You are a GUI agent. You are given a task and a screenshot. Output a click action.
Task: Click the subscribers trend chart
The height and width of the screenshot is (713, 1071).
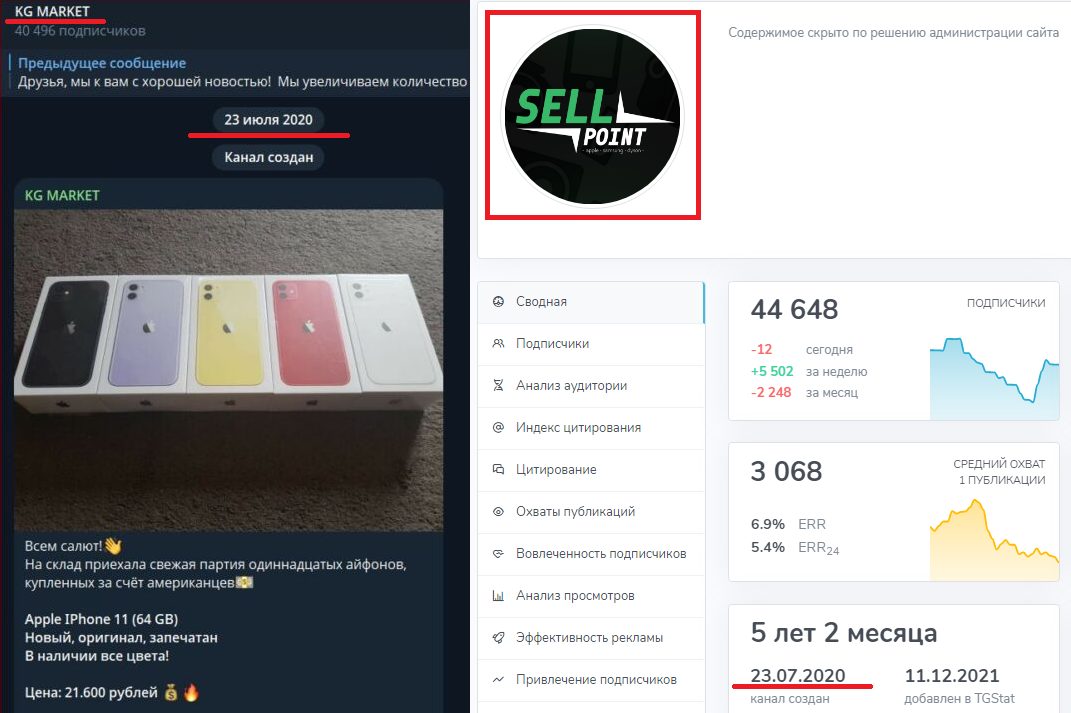[994, 378]
